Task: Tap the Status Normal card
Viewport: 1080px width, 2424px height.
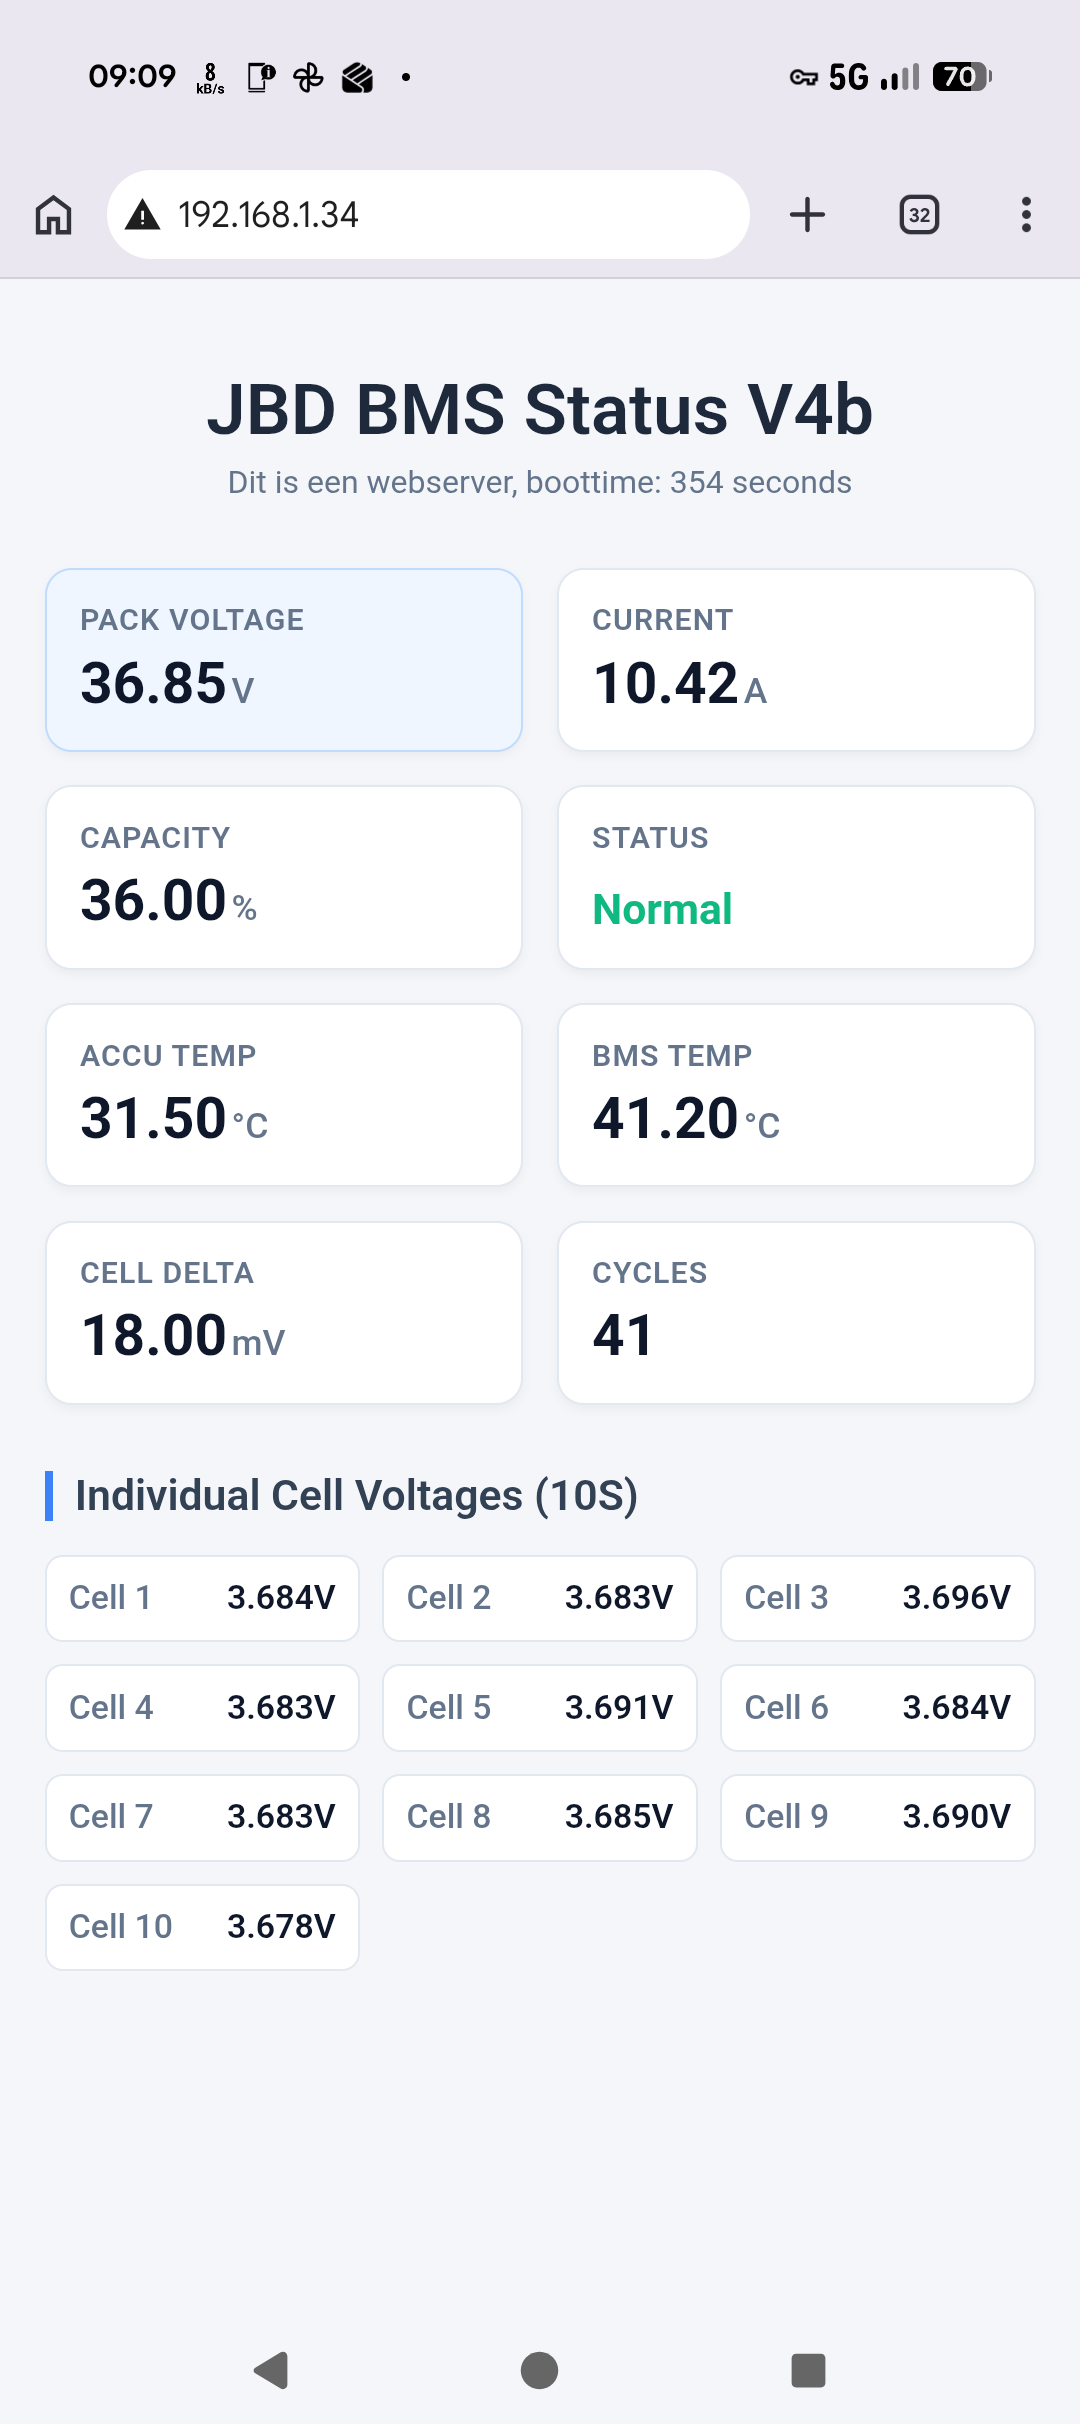Action: [796, 877]
